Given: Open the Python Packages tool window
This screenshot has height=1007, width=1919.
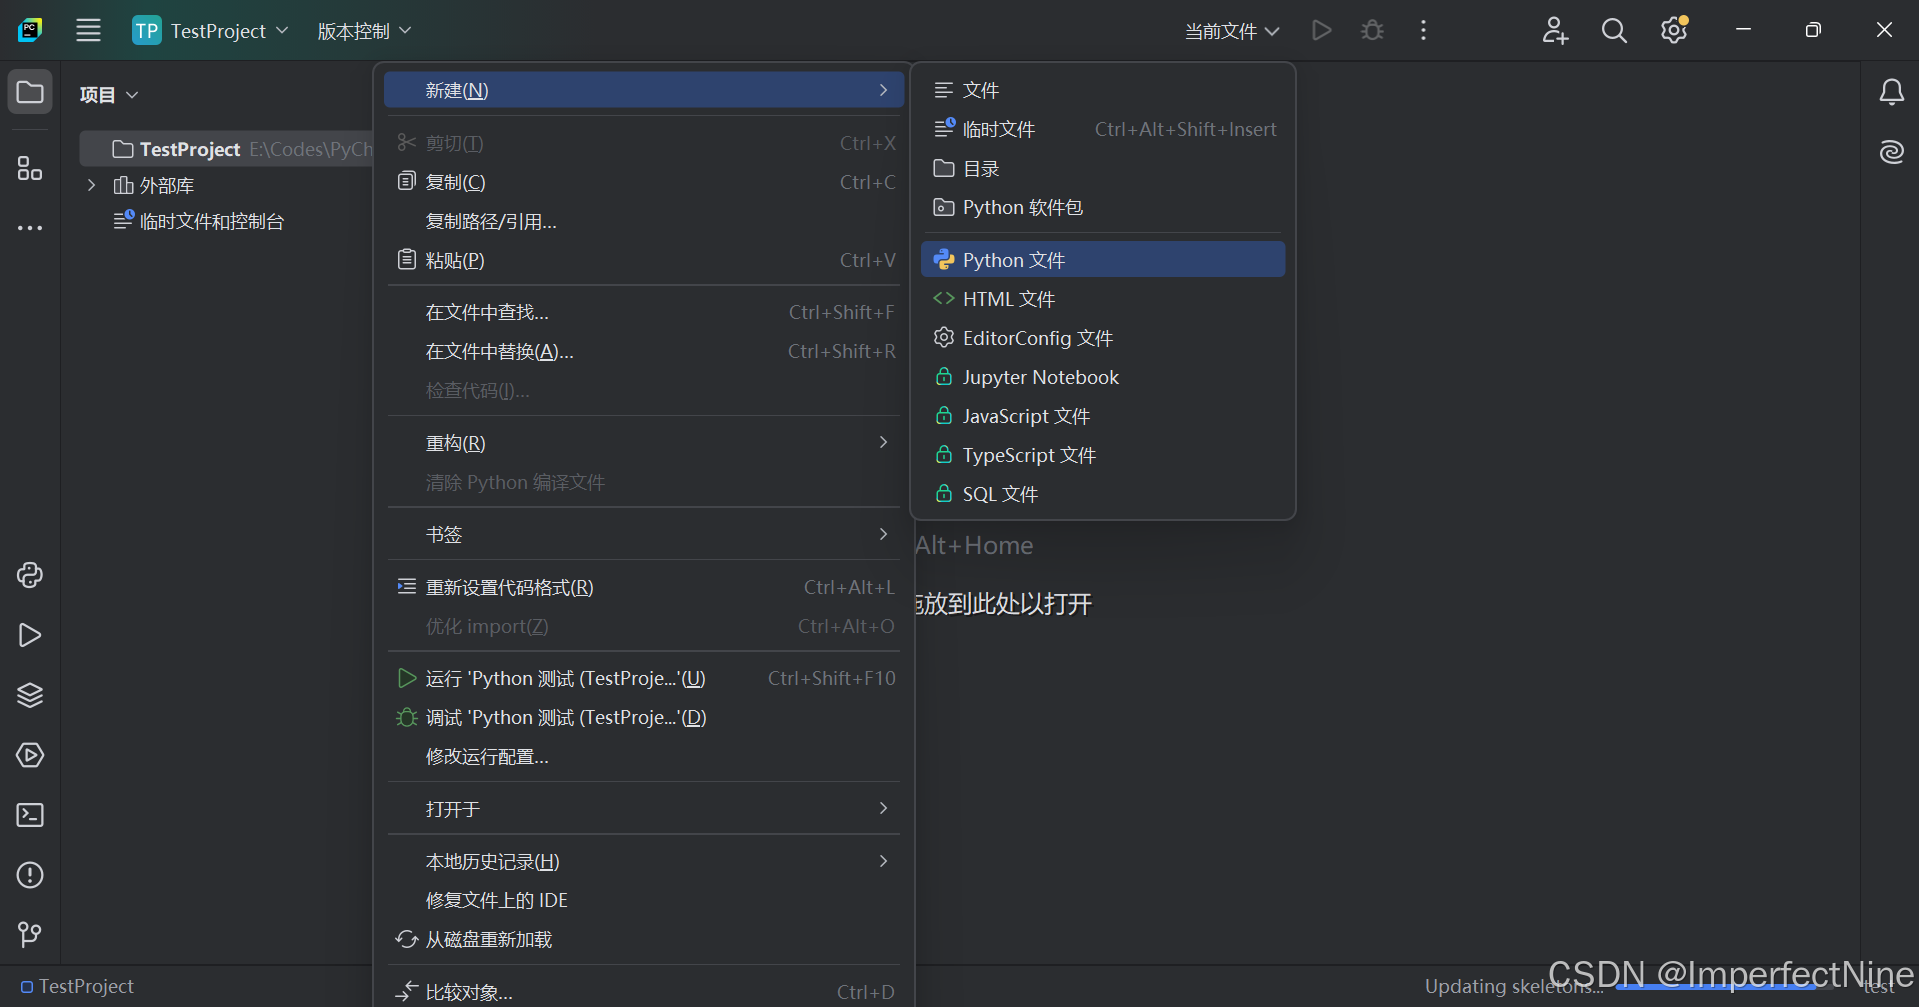Looking at the screenshot, I should point(30,575).
